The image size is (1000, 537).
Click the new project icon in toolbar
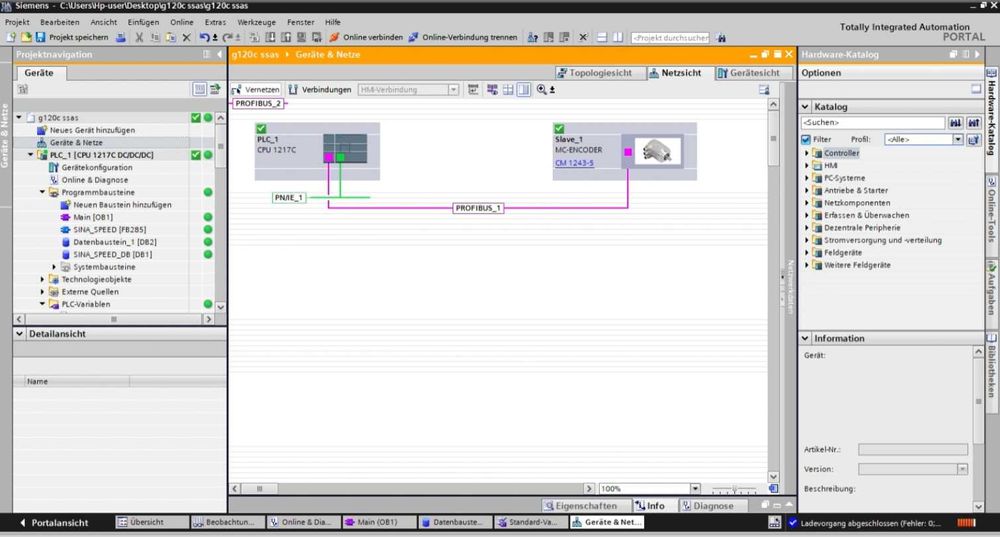11,38
